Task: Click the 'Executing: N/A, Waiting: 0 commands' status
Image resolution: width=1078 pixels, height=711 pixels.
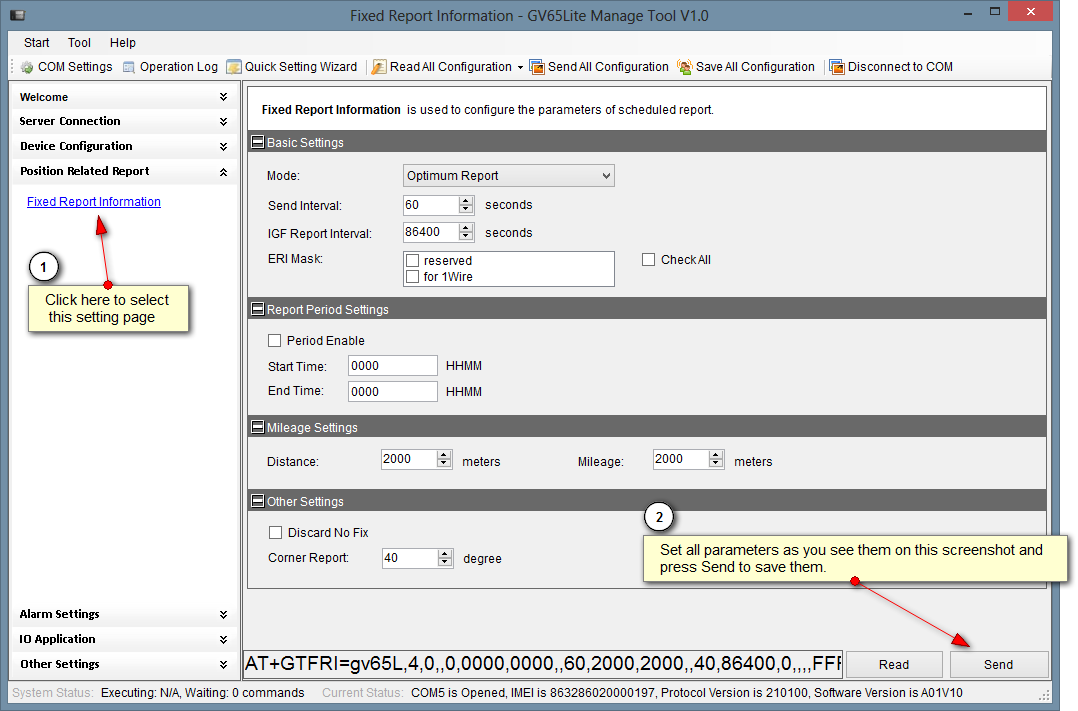Action: (203, 693)
